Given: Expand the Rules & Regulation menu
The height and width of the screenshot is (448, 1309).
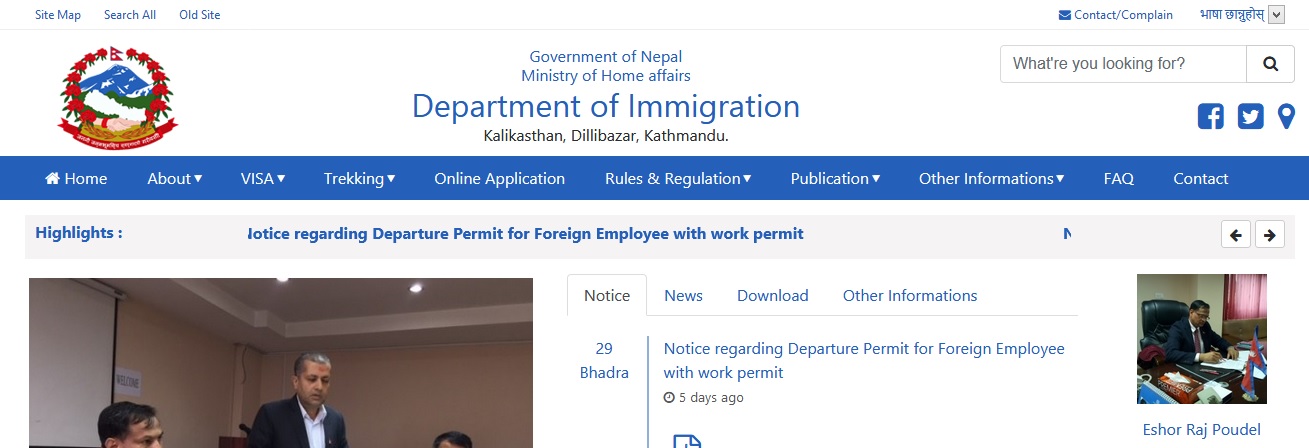Looking at the screenshot, I should tap(677, 179).
